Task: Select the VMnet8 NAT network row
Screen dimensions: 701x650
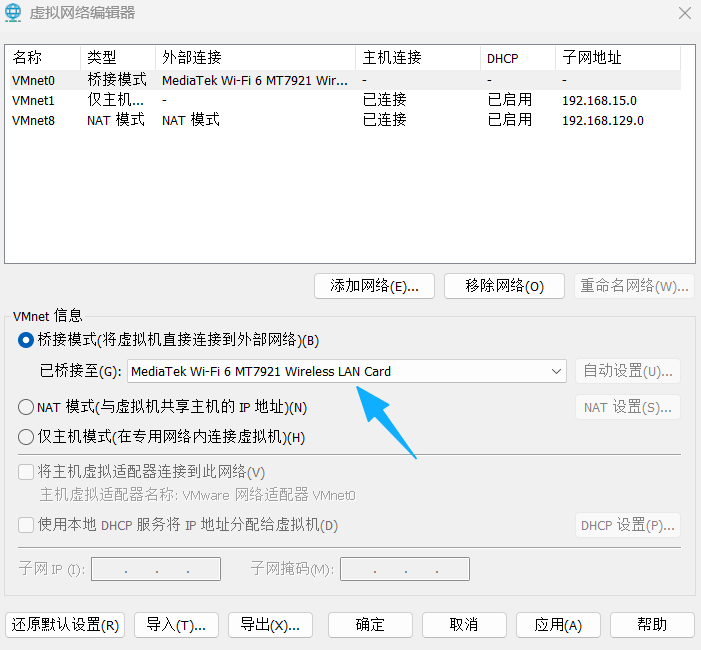Action: tap(33, 120)
